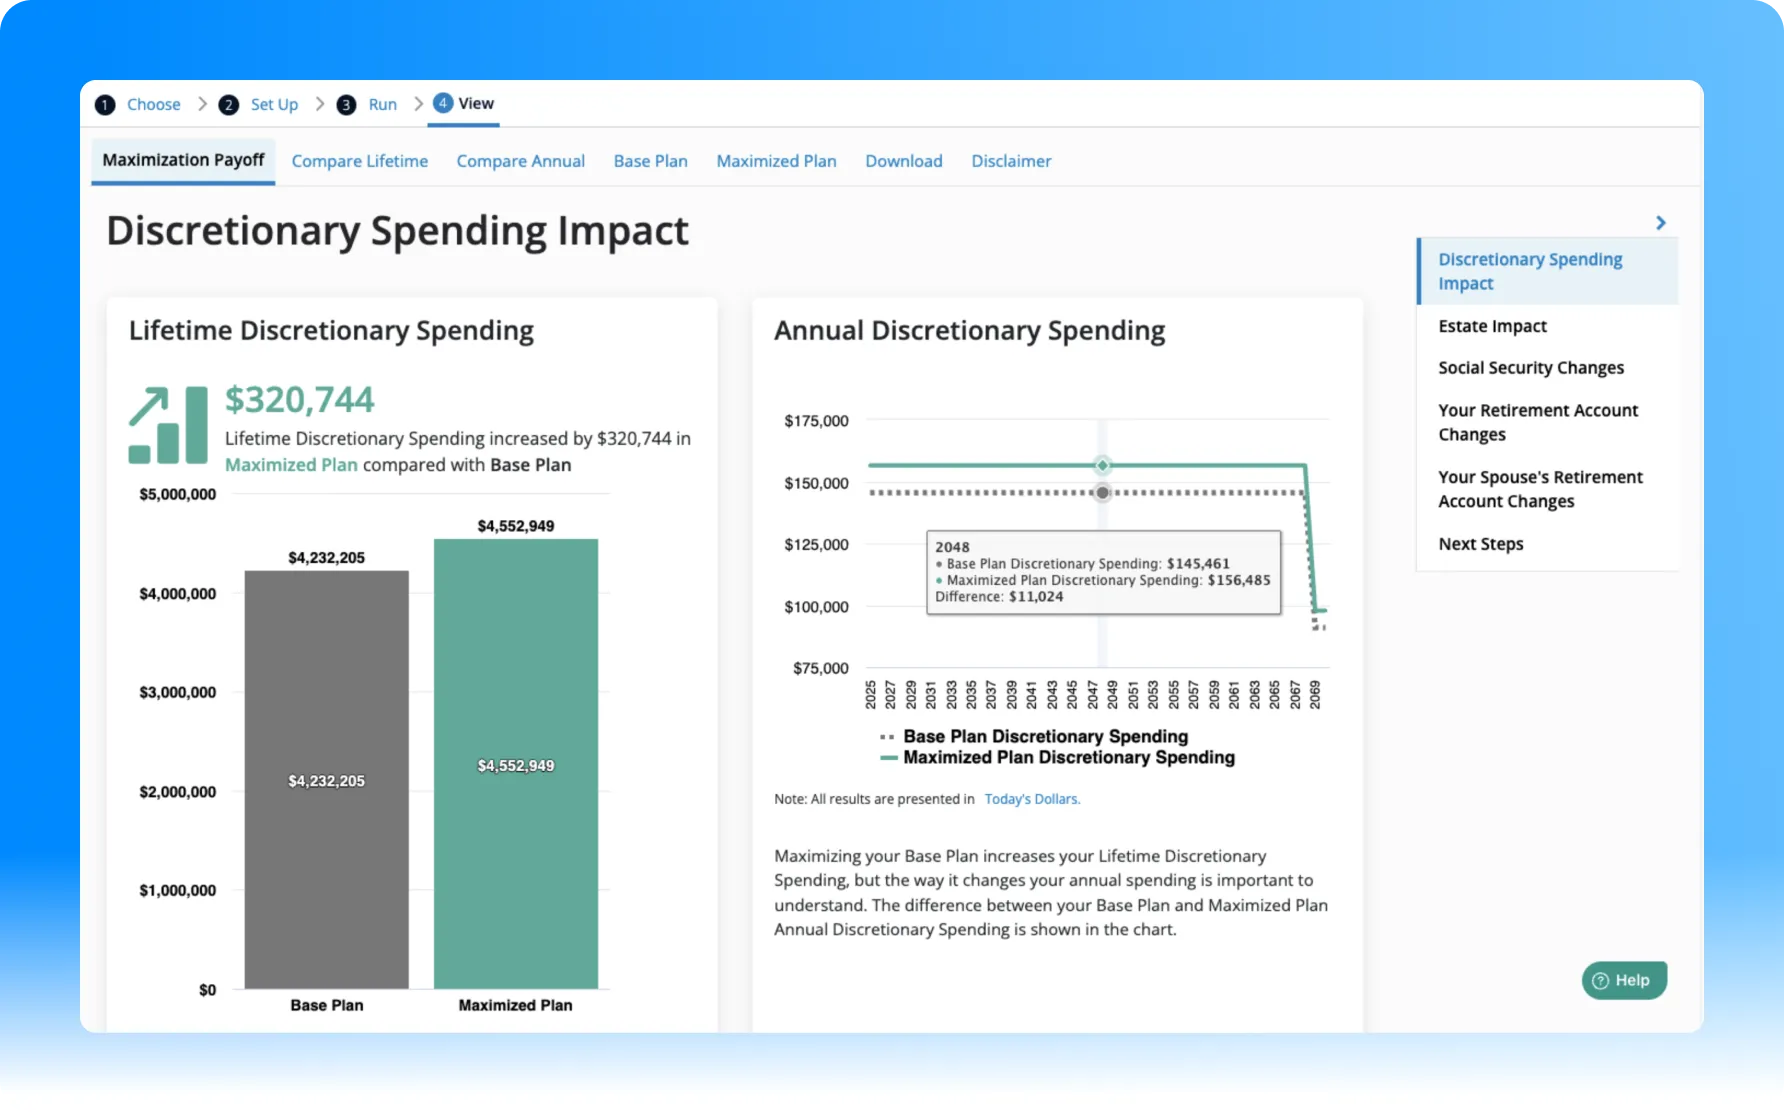Image resolution: width=1784 pixels, height=1113 pixels.
Task: Click the green data point for 2048
Action: pos(1102,465)
